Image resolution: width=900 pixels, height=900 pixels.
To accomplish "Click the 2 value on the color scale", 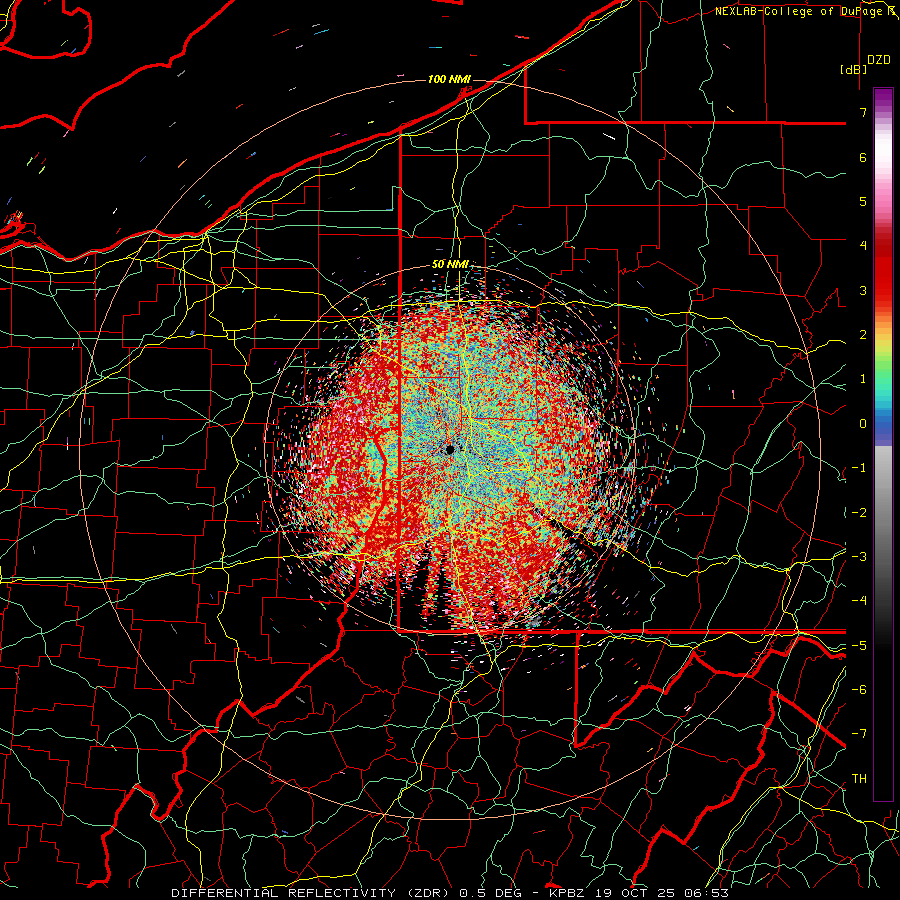I will [863, 335].
